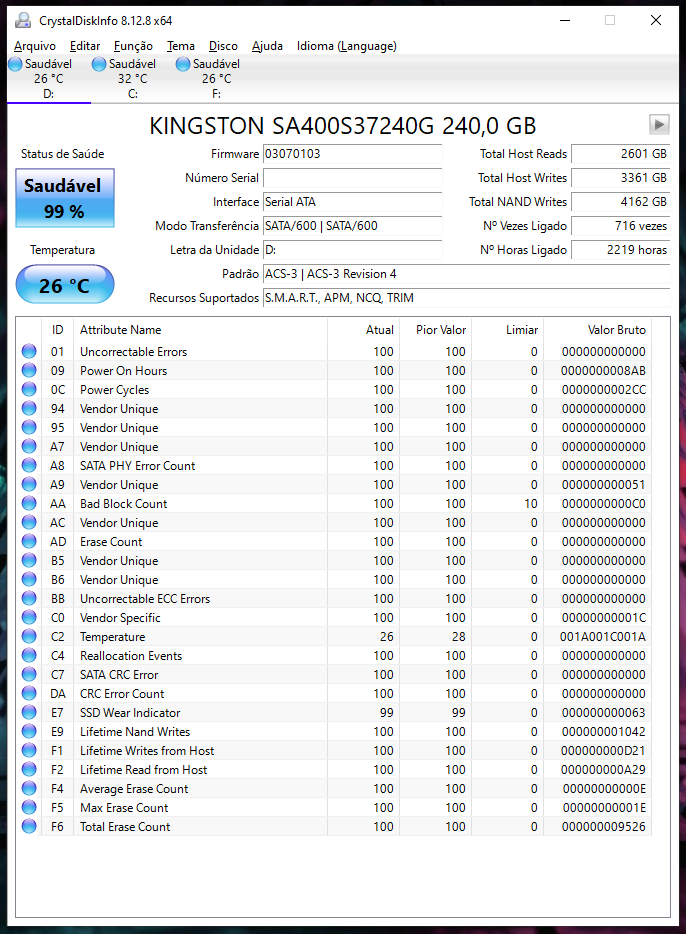Viewport: 686px width, 934px height.
Task: Select the SSD Wear Indicator attribute name
Action: 130,712
